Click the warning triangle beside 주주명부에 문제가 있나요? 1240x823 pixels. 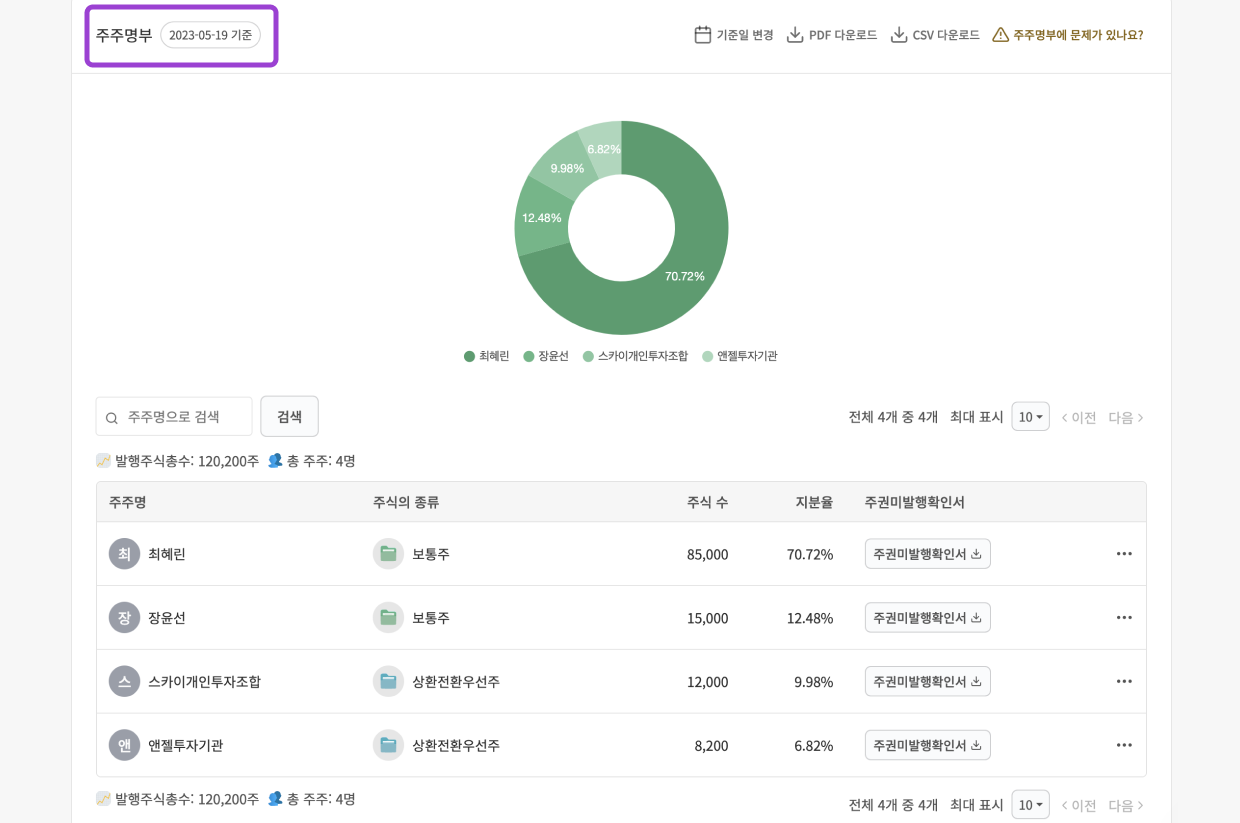coord(999,33)
